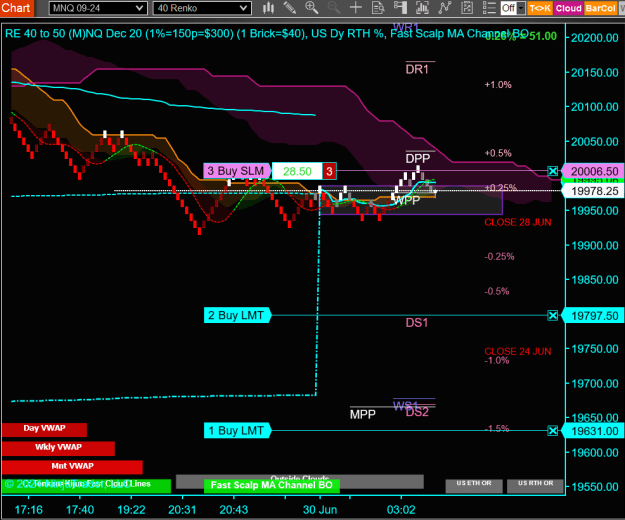Click the 19797.50 price marker

click(594, 316)
